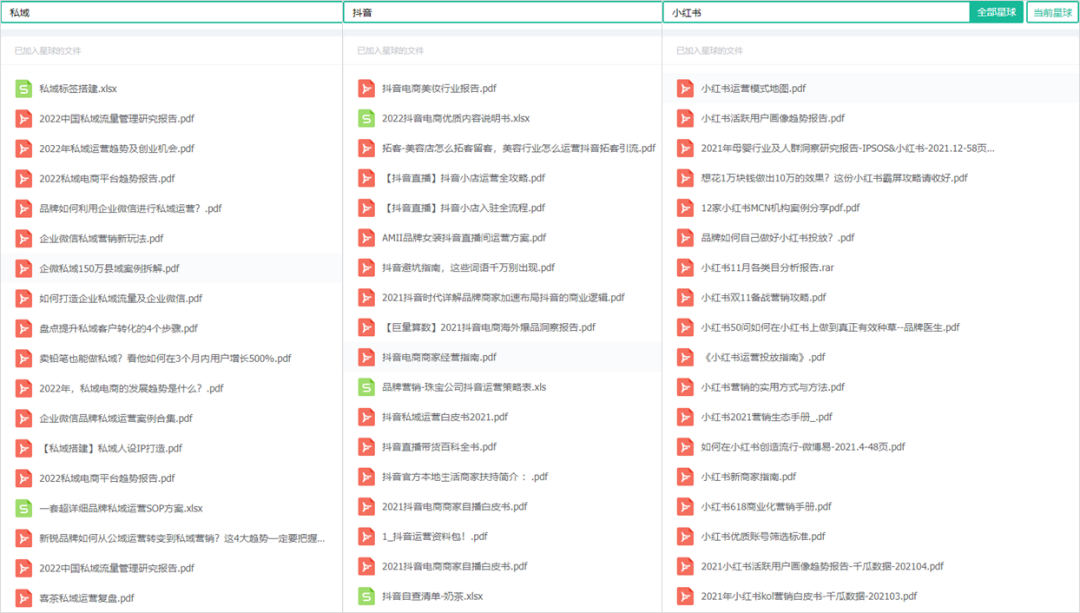Click the 当前星球 button
The height and width of the screenshot is (613, 1080).
1052,12
